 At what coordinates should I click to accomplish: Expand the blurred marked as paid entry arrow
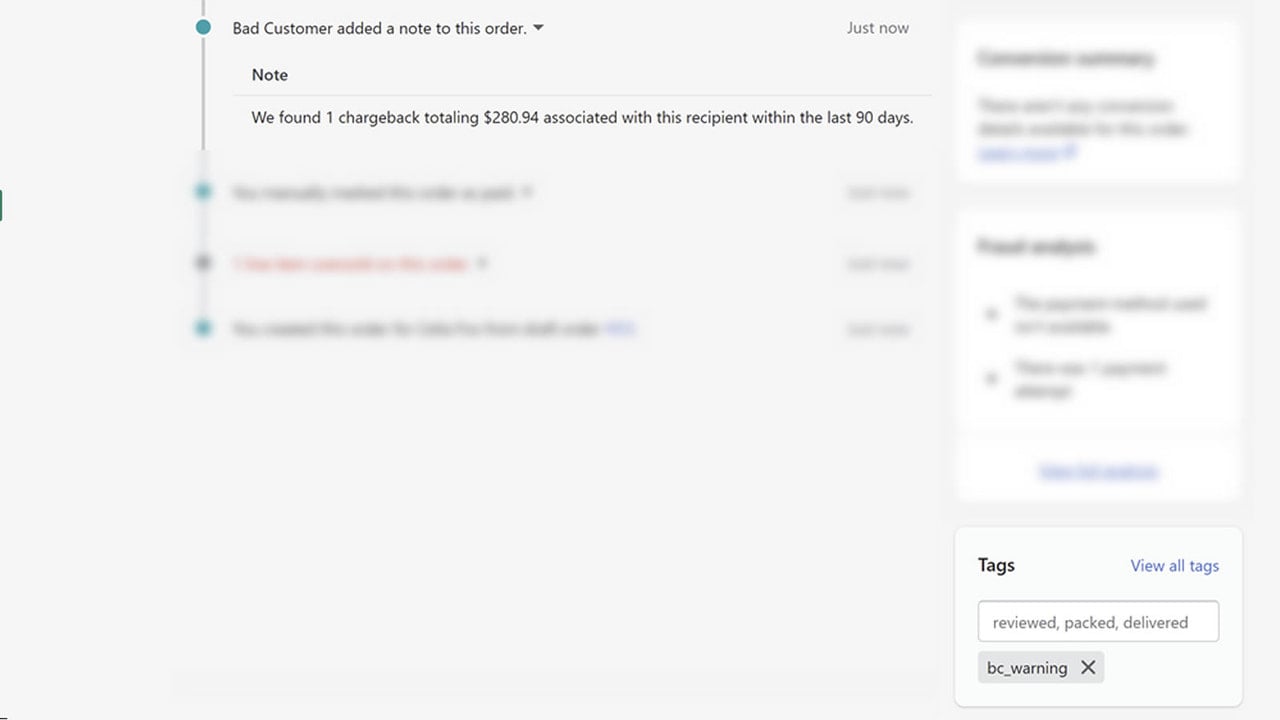pyautogui.click(x=527, y=191)
